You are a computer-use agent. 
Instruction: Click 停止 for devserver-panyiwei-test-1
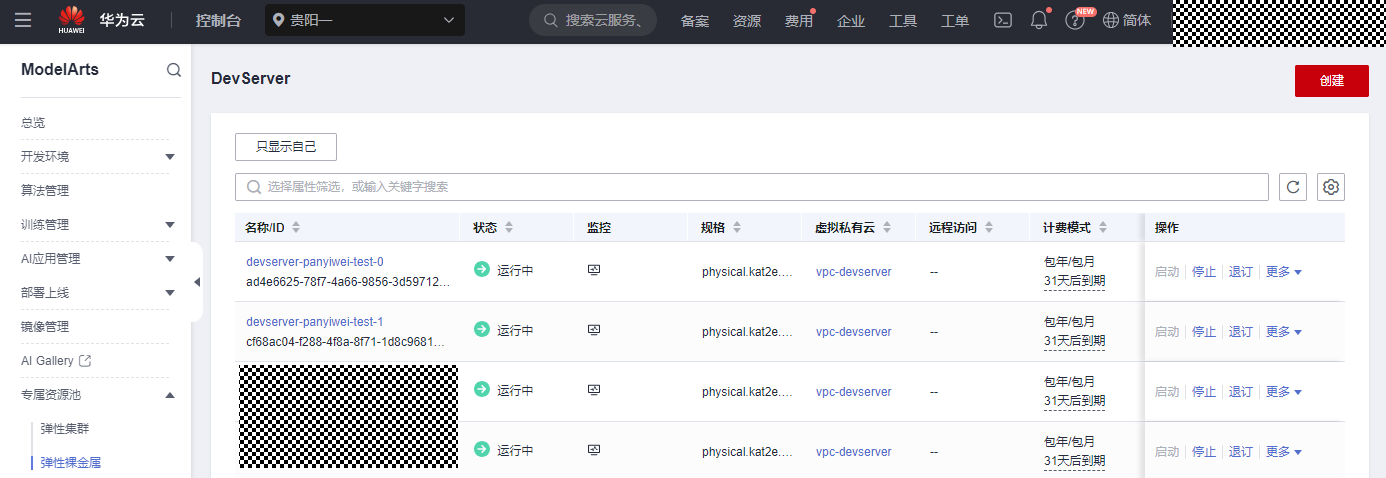click(x=1204, y=332)
